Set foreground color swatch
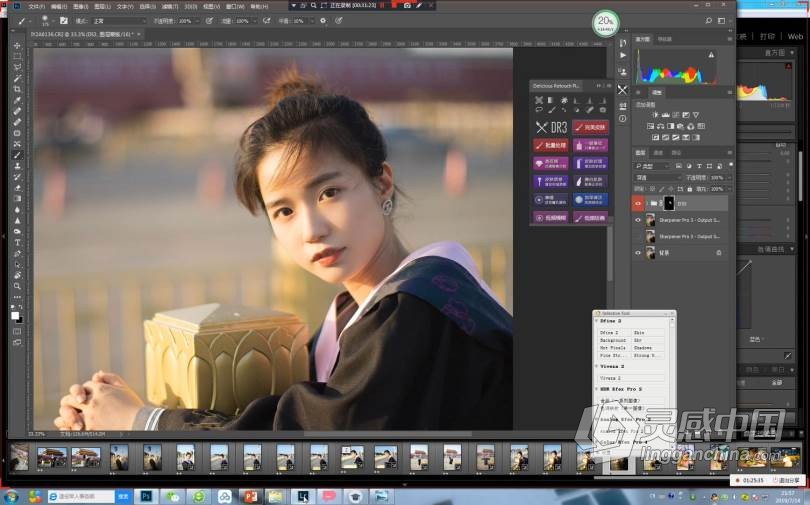 (x=15, y=315)
